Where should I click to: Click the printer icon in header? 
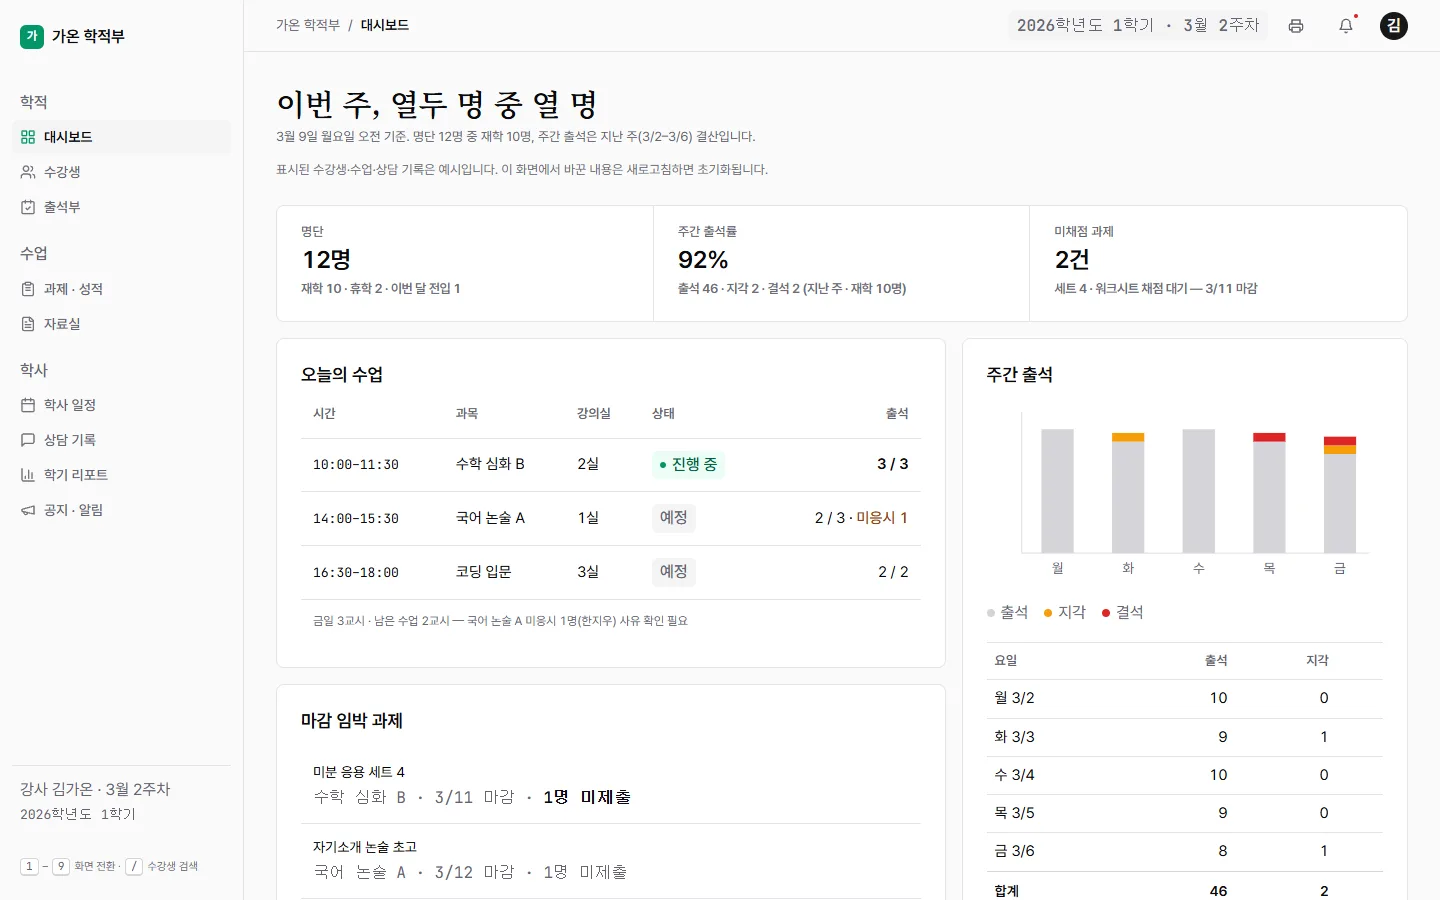[1296, 26]
